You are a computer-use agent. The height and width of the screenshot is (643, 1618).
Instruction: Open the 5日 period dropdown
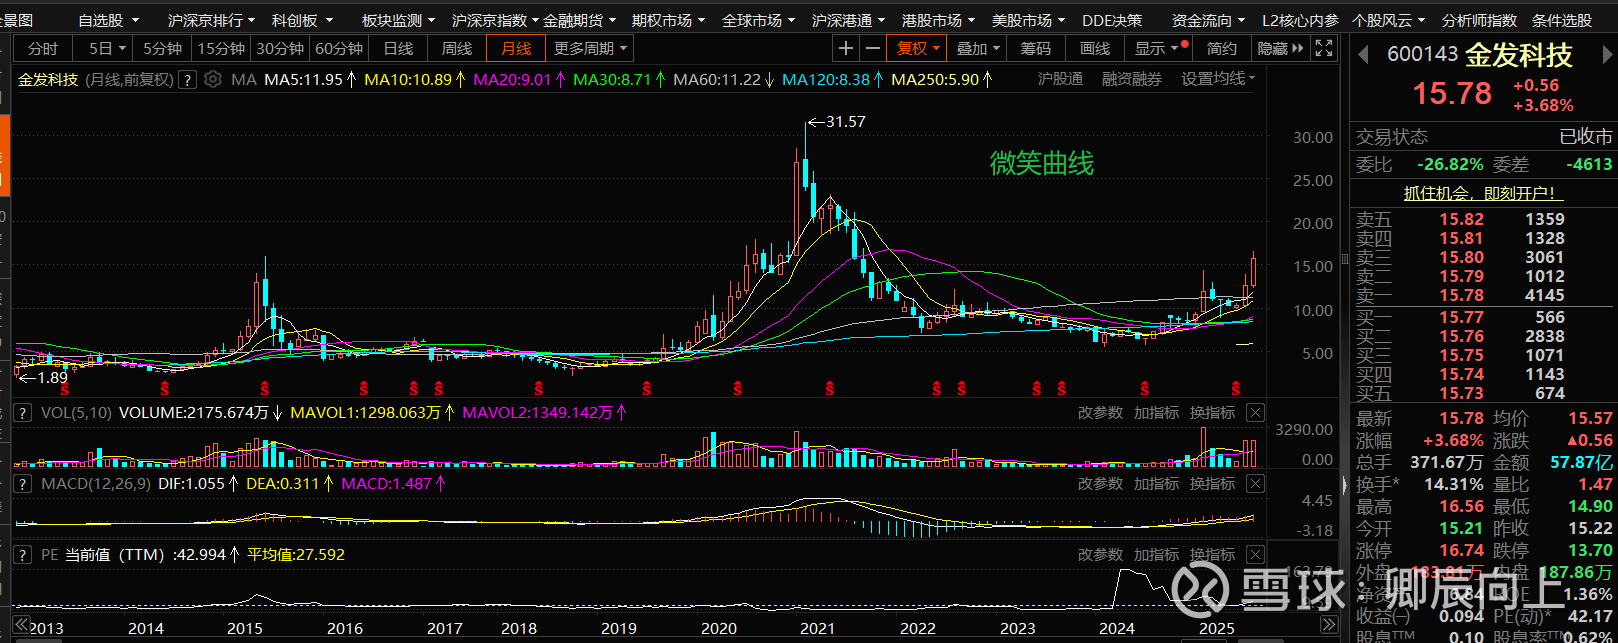point(108,48)
